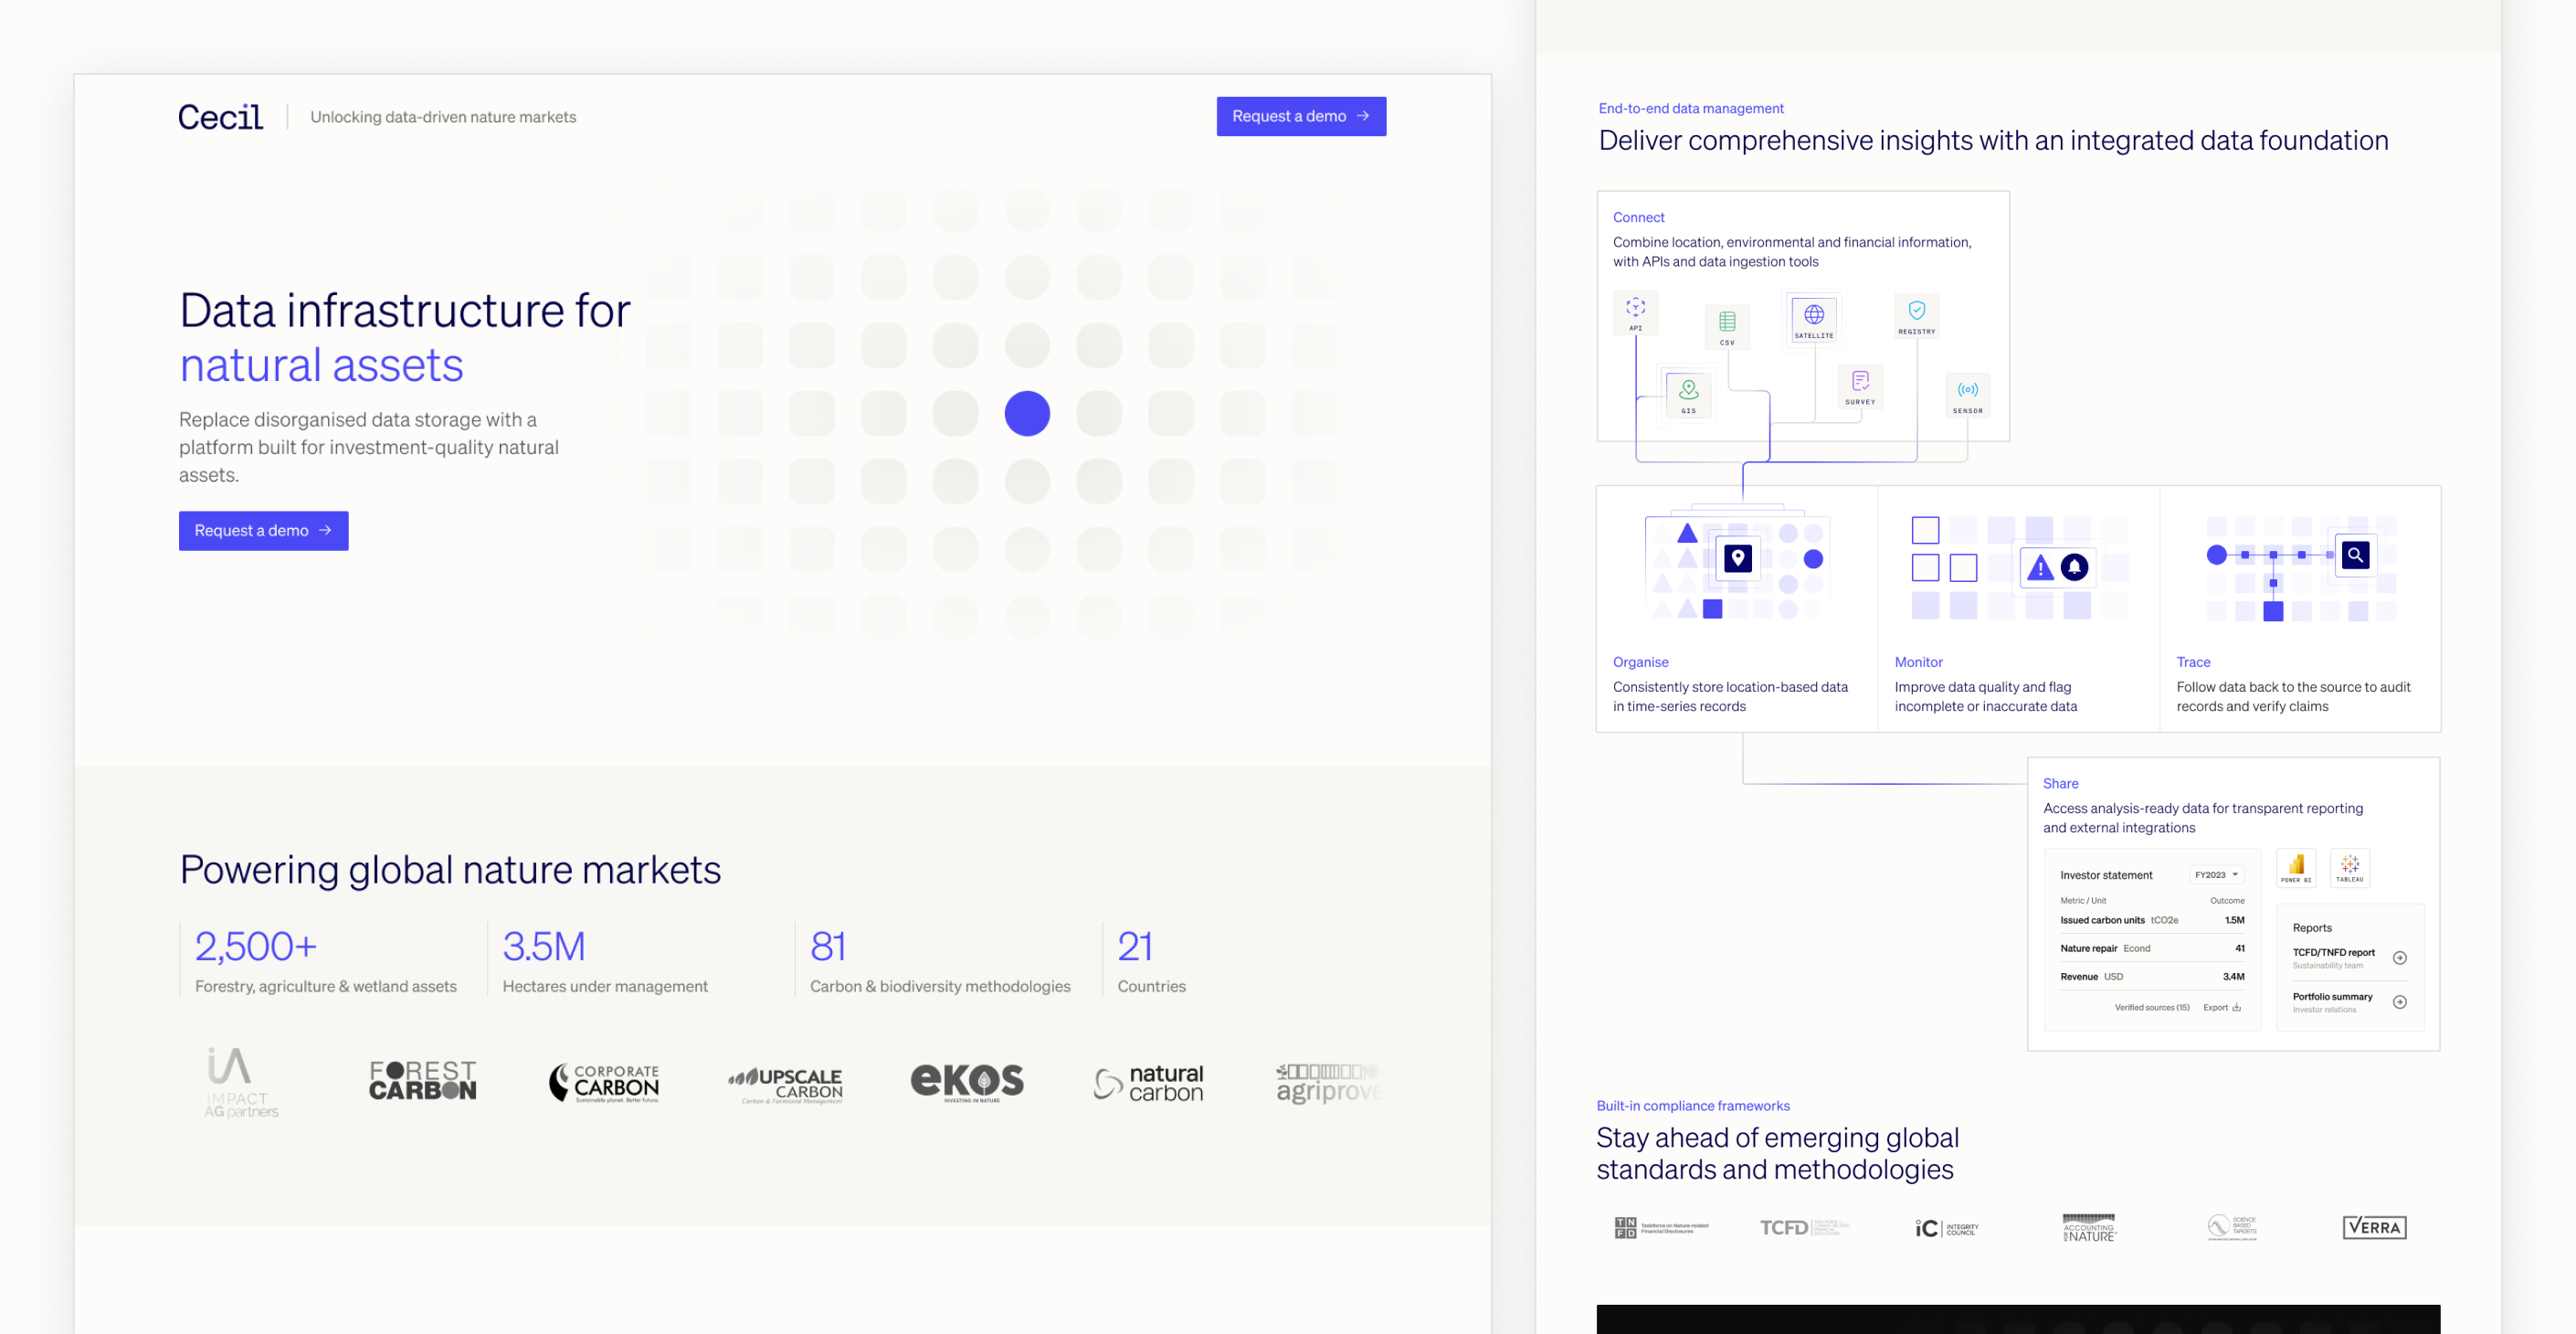Select the Satellite globe icon
The width and height of the screenshot is (2576, 1334).
click(1813, 315)
